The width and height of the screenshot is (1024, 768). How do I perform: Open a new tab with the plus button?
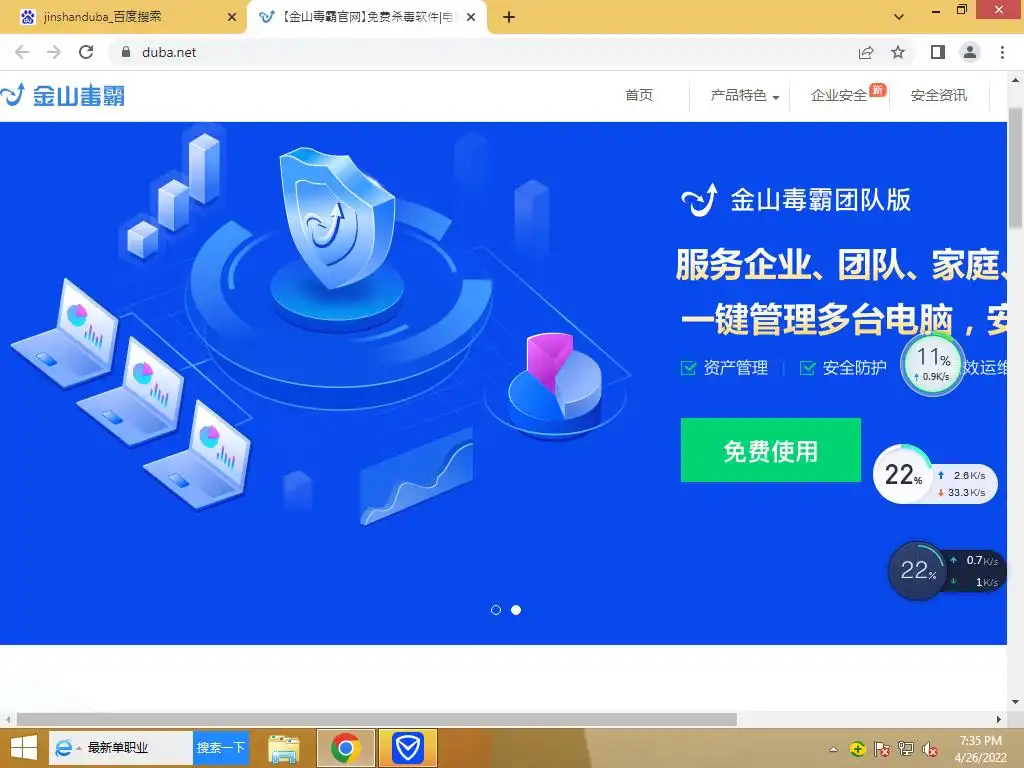[x=509, y=17]
